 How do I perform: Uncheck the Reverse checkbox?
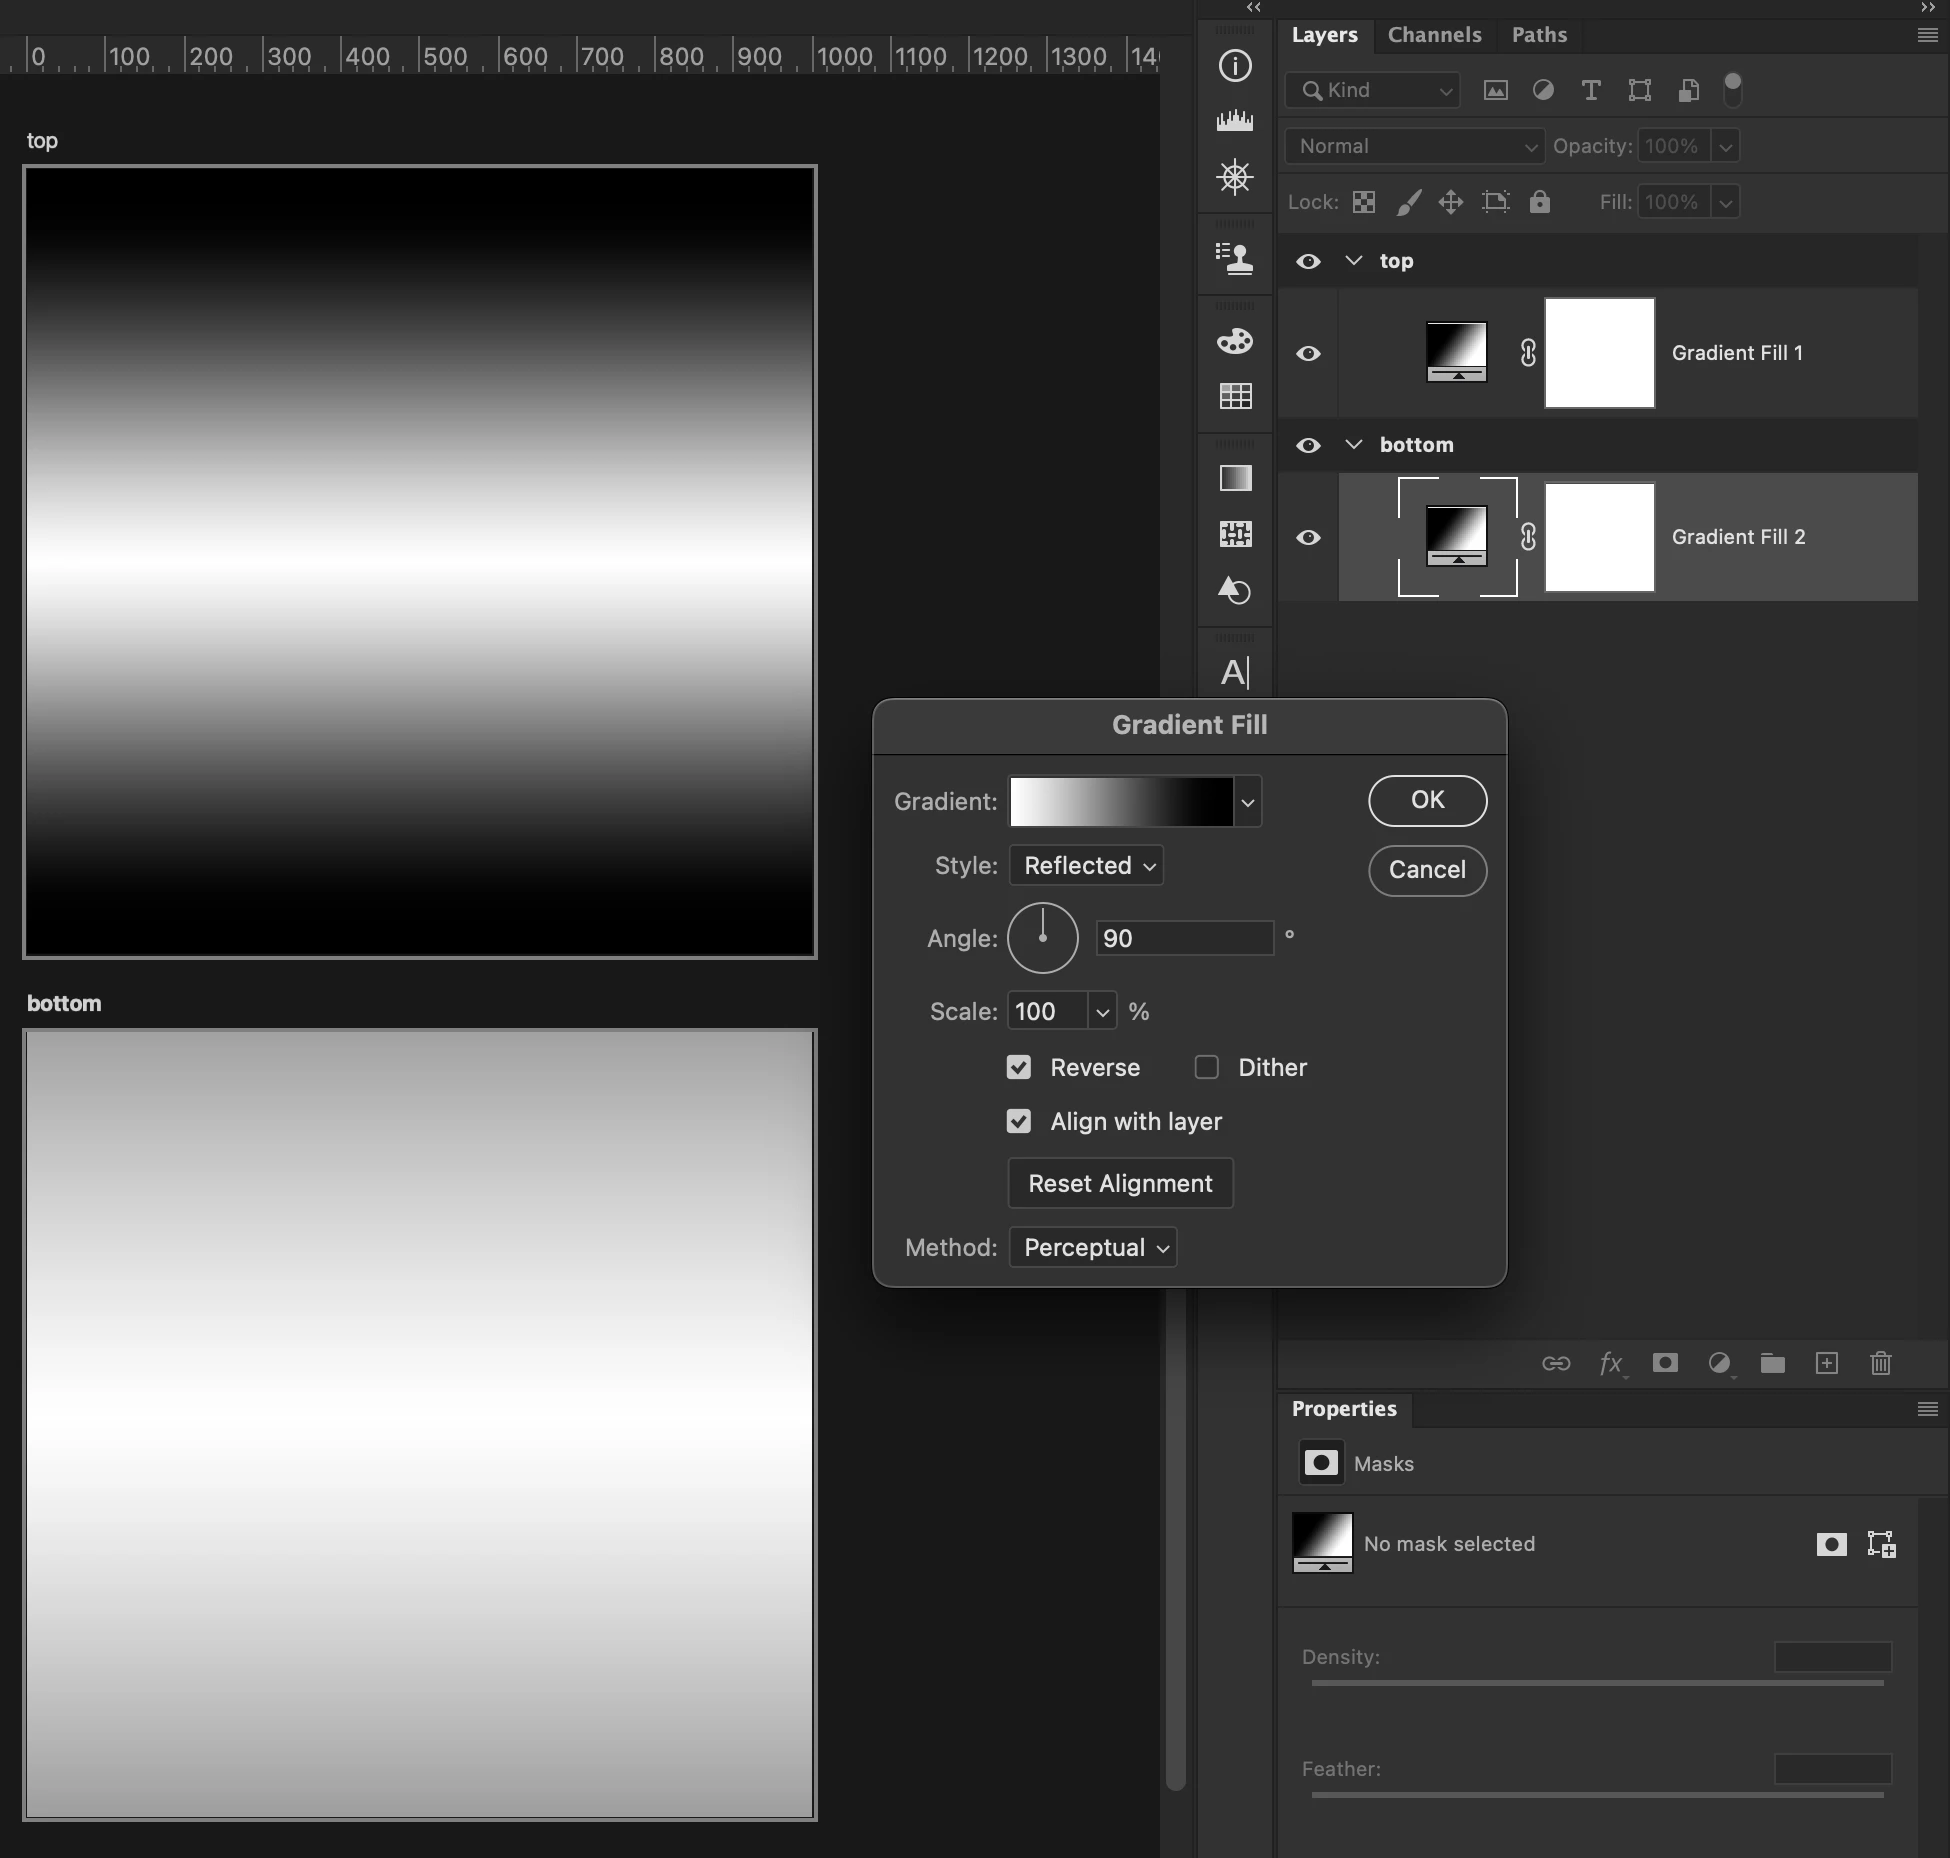(x=1019, y=1067)
